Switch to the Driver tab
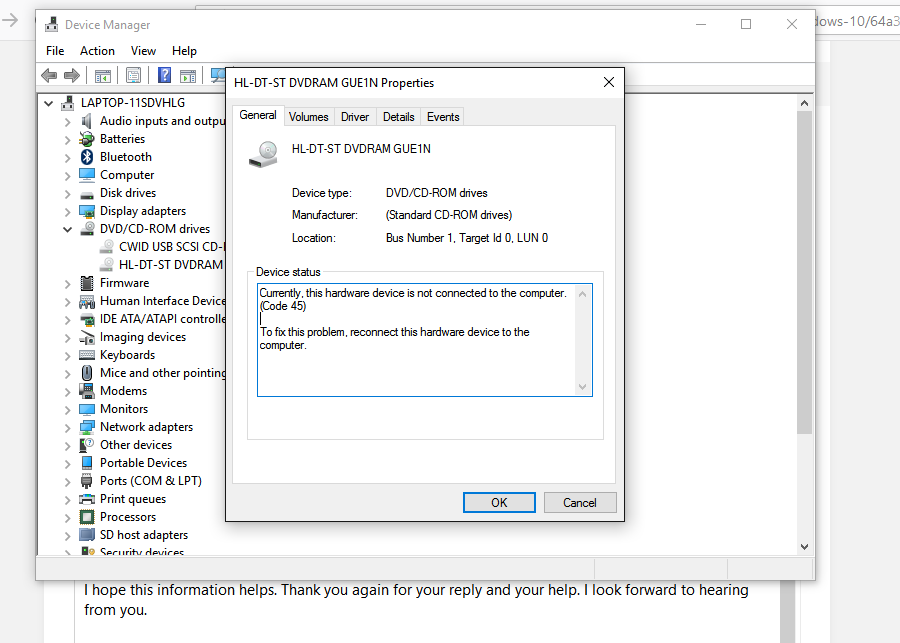The image size is (900, 643). 355,117
